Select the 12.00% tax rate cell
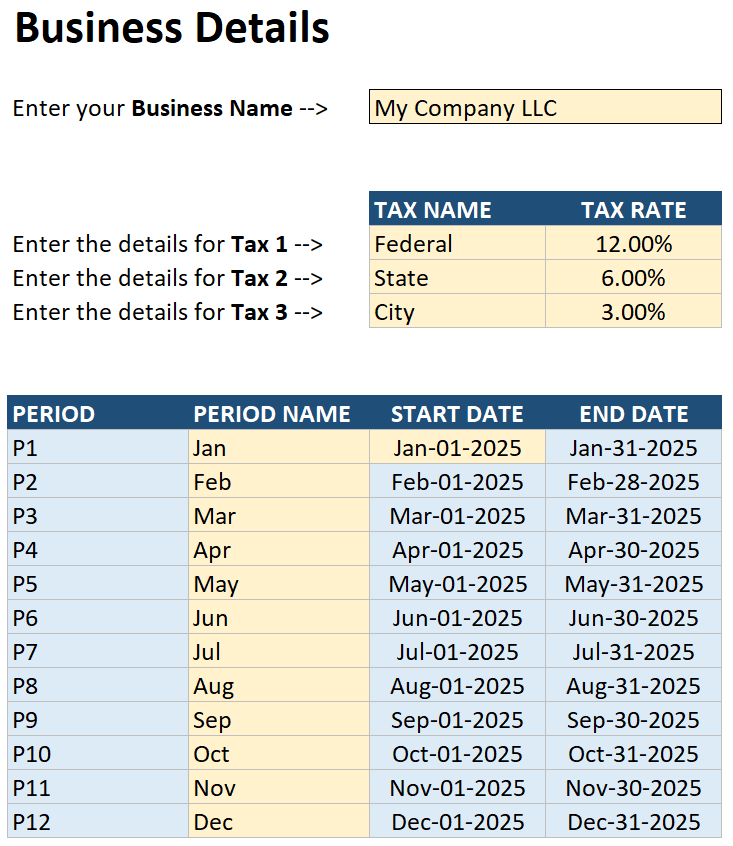The width and height of the screenshot is (733, 846). pos(633,244)
